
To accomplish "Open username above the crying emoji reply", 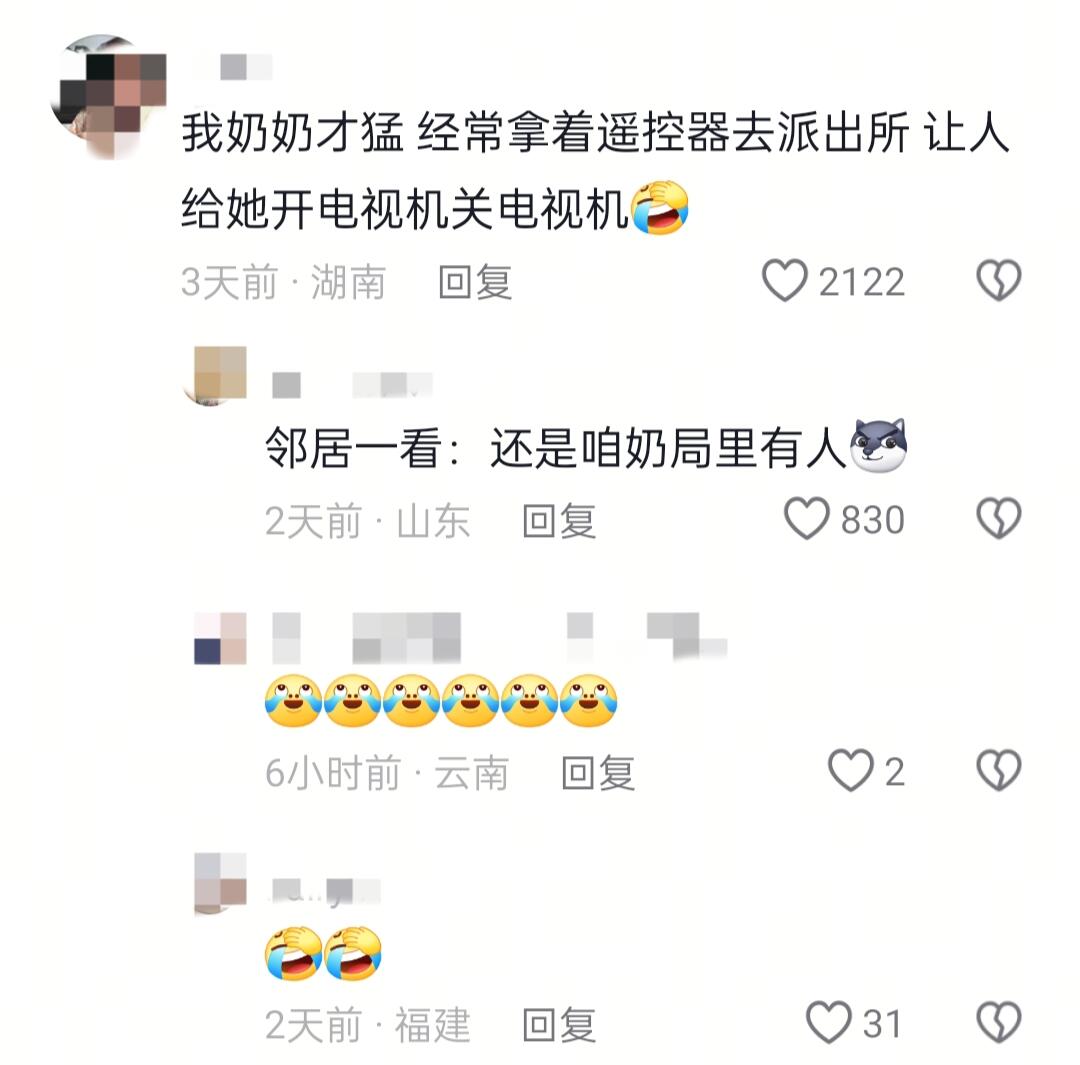I will point(499,637).
